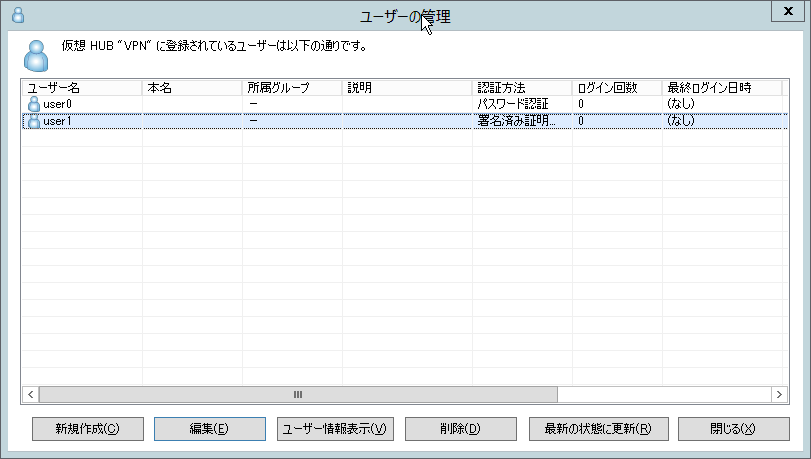Click the 本名 column header
Screen dimensions: 811x459
(192, 88)
